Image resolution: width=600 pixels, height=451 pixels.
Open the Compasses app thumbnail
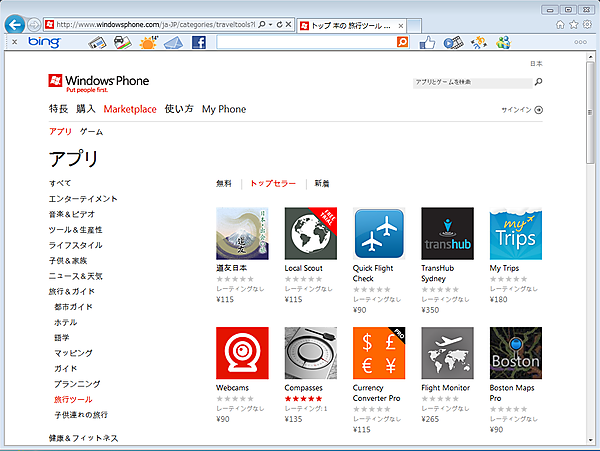311,353
